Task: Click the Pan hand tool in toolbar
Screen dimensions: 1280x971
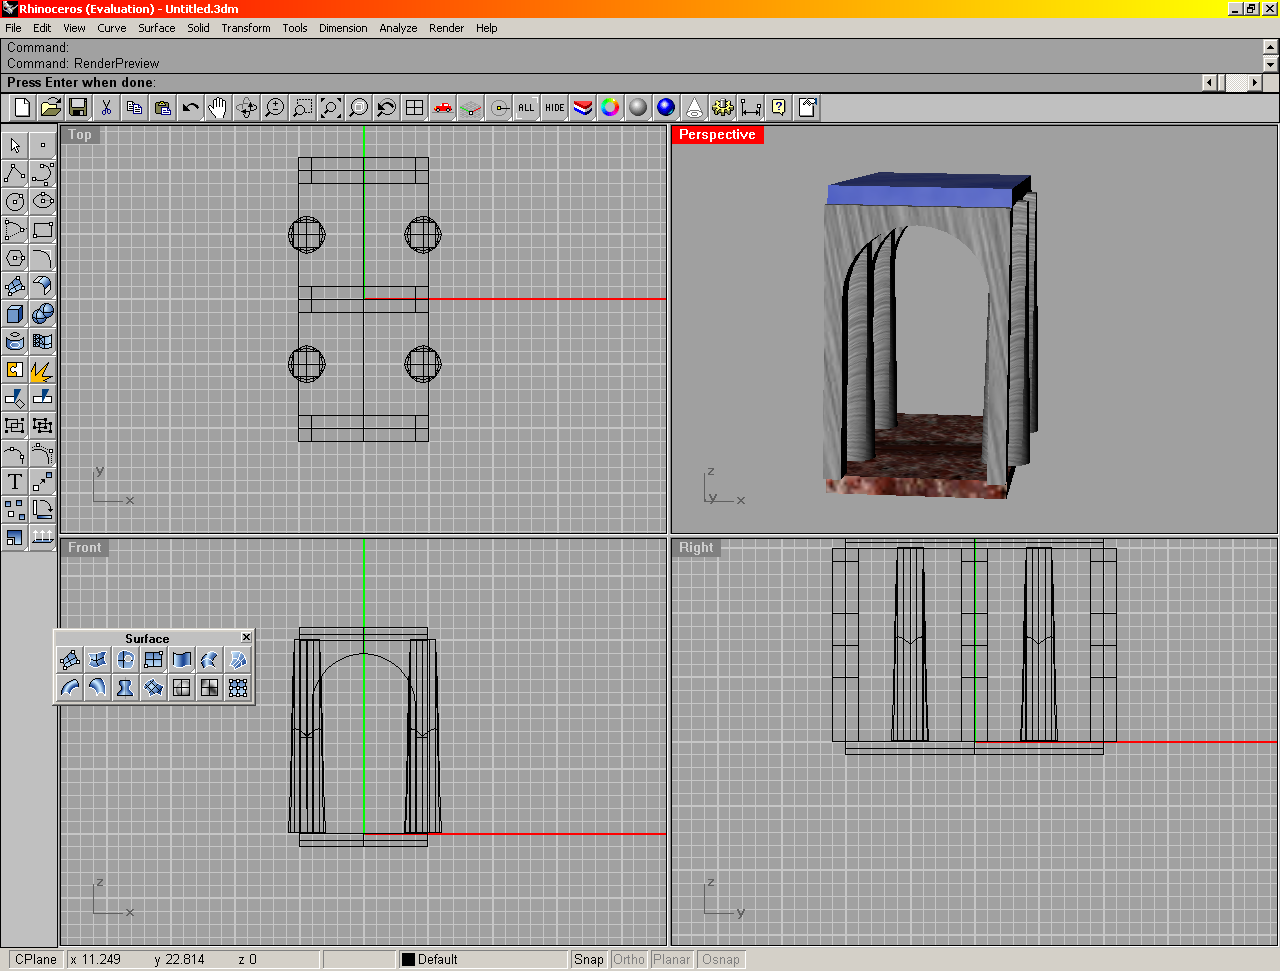Action: (x=218, y=108)
